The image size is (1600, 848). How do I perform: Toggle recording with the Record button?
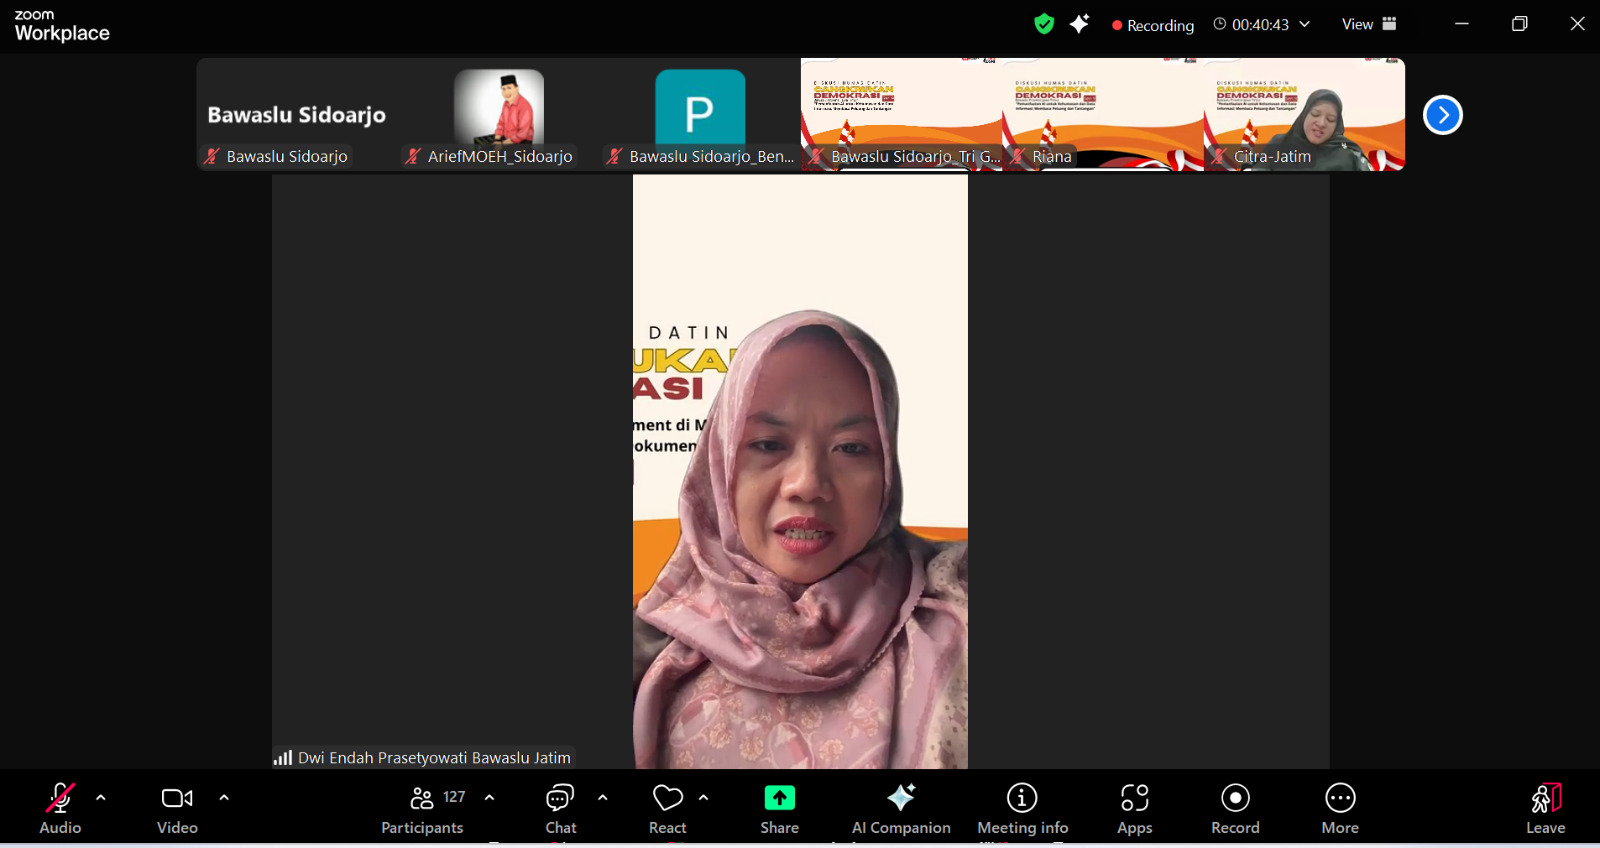pyautogui.click(x=1235, y=809)
